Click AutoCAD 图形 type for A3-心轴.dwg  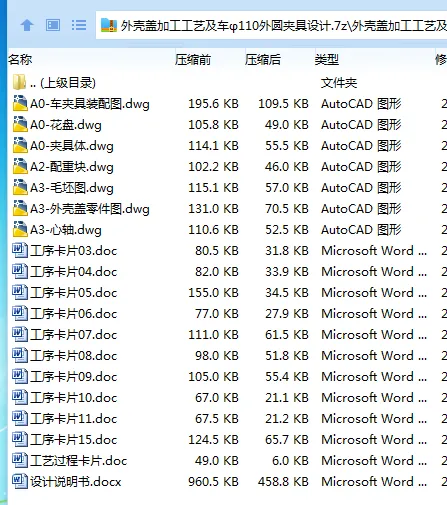pos(361,230)
